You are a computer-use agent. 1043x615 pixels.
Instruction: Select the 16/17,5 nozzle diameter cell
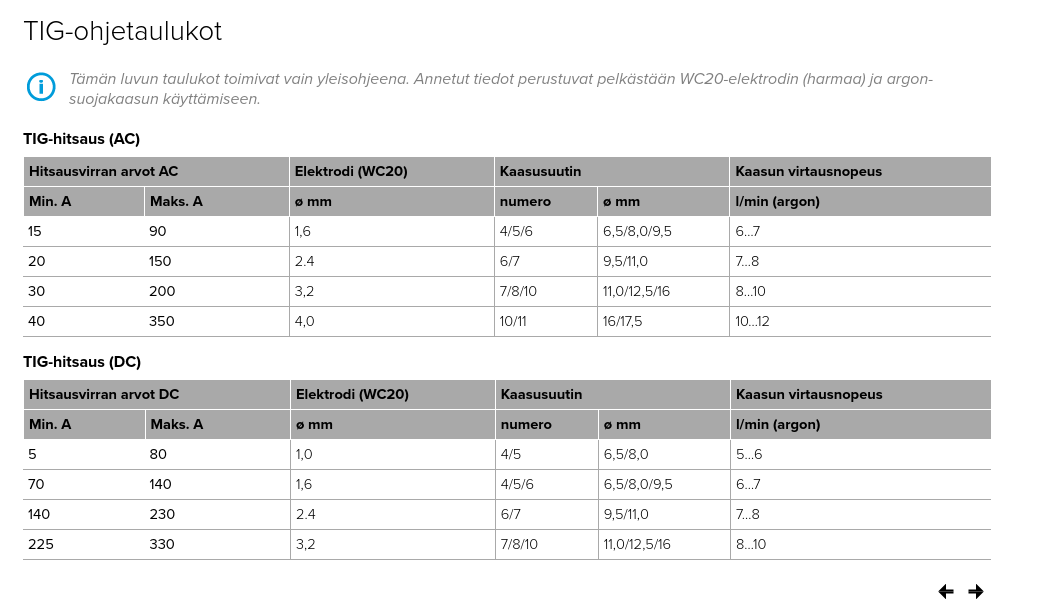point(622,322)
